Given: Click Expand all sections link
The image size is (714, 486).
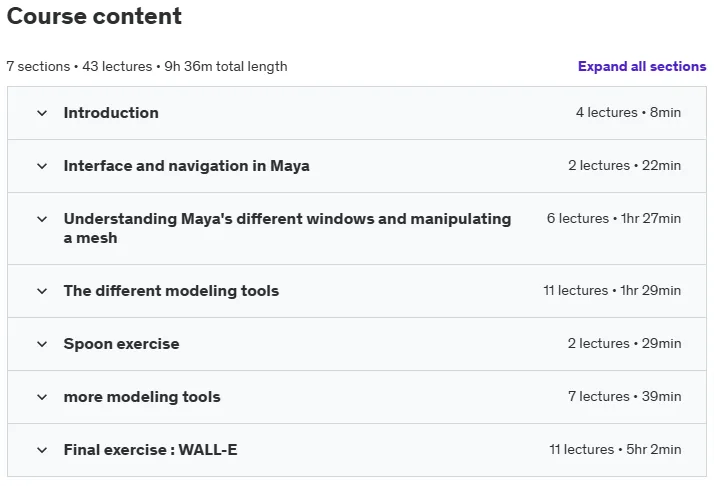Looking at the screenshot, I should [642, 67].
